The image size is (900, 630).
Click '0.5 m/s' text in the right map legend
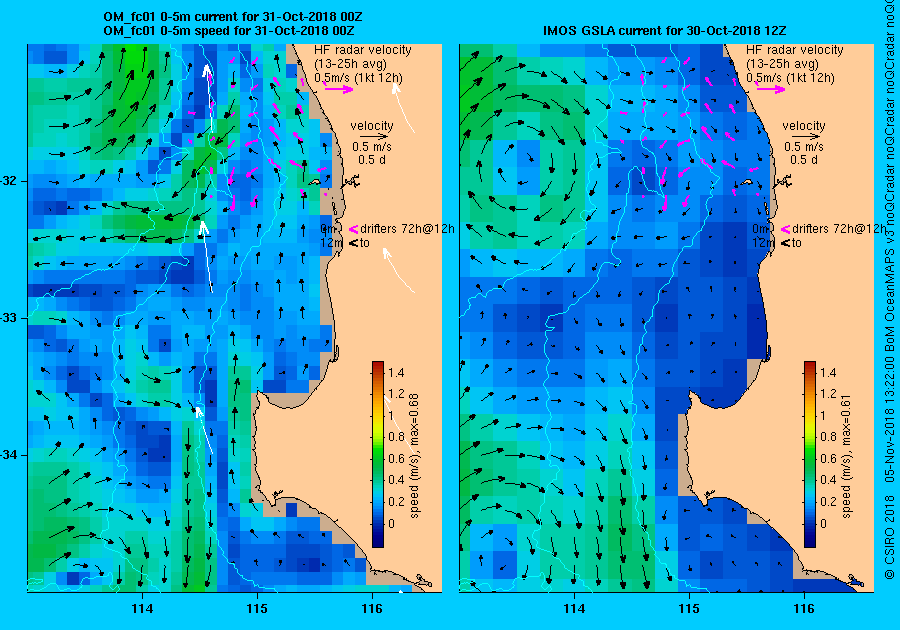click(804, 147)
